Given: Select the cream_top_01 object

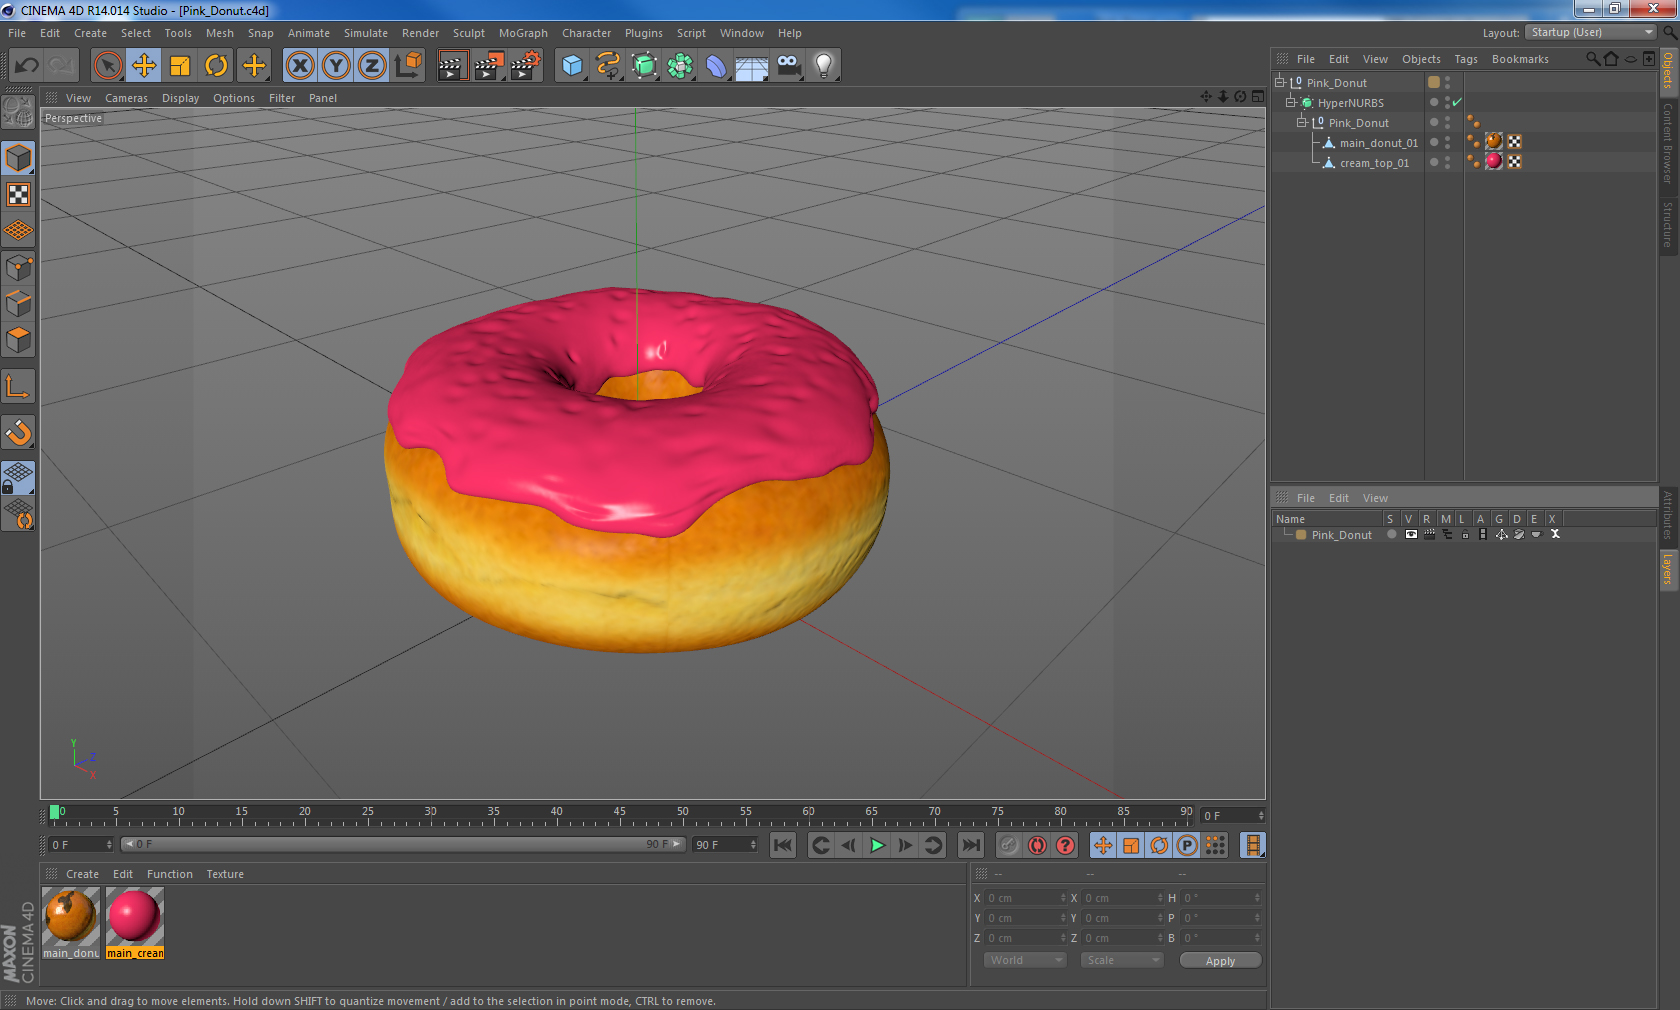Looking at the screenshot, I should [x=1374, y=163].
